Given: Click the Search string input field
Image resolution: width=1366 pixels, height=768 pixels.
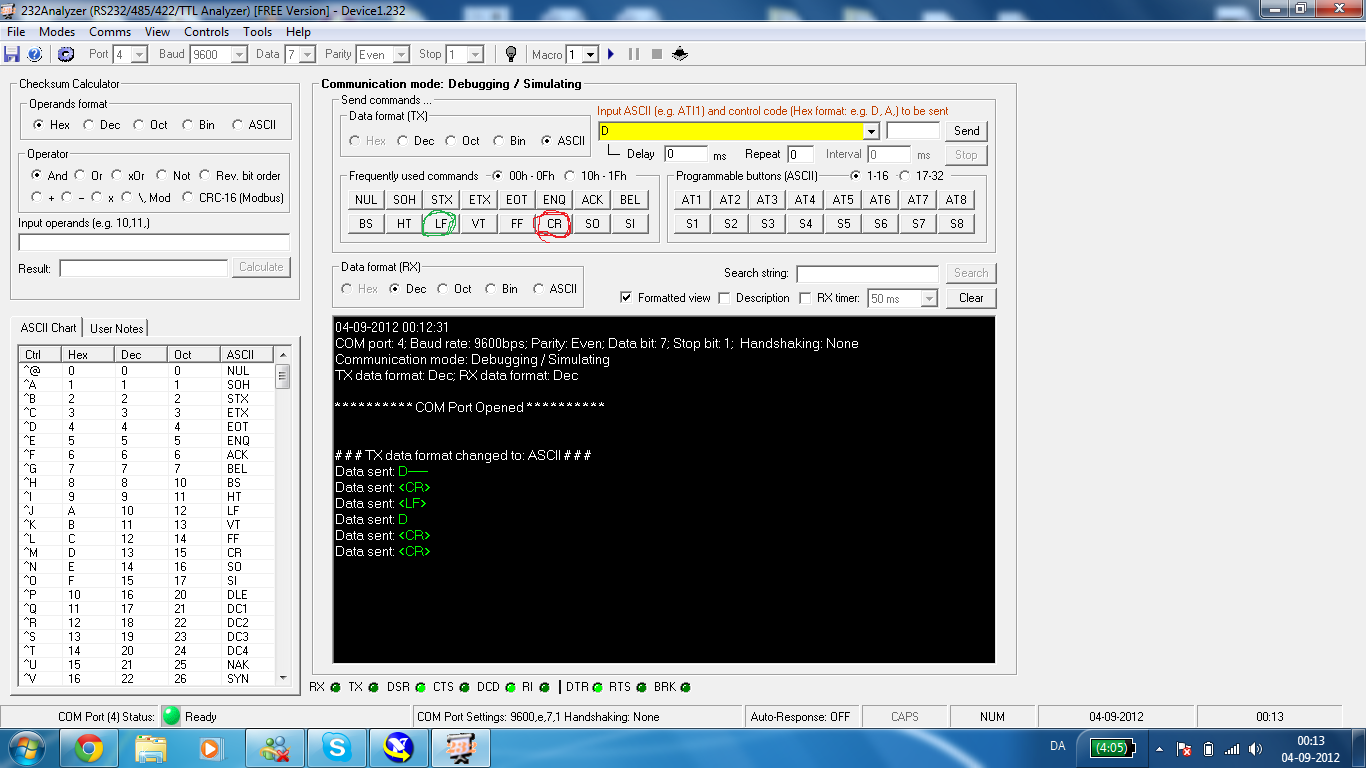Looking at the screenshot, I should tap(867, 273).
